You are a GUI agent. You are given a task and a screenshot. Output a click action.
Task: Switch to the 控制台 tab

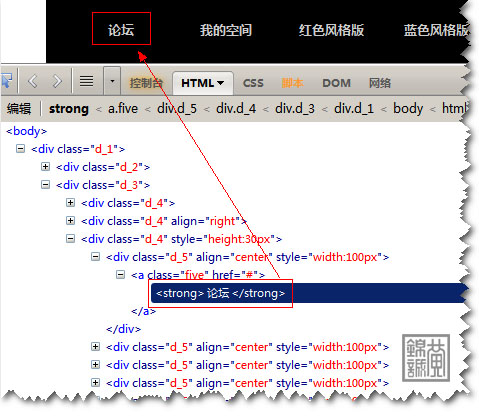click(x=146, y=83)
